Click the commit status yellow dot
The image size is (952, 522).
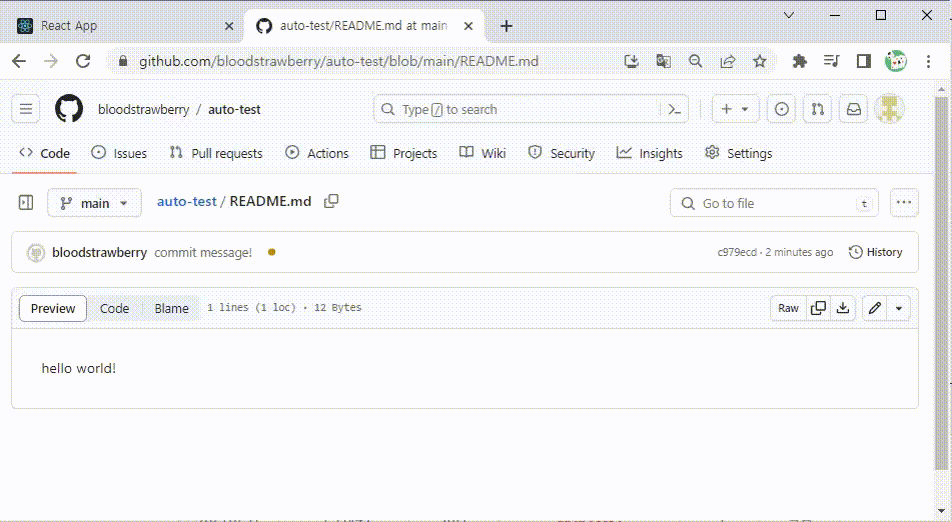pos(271,252)
